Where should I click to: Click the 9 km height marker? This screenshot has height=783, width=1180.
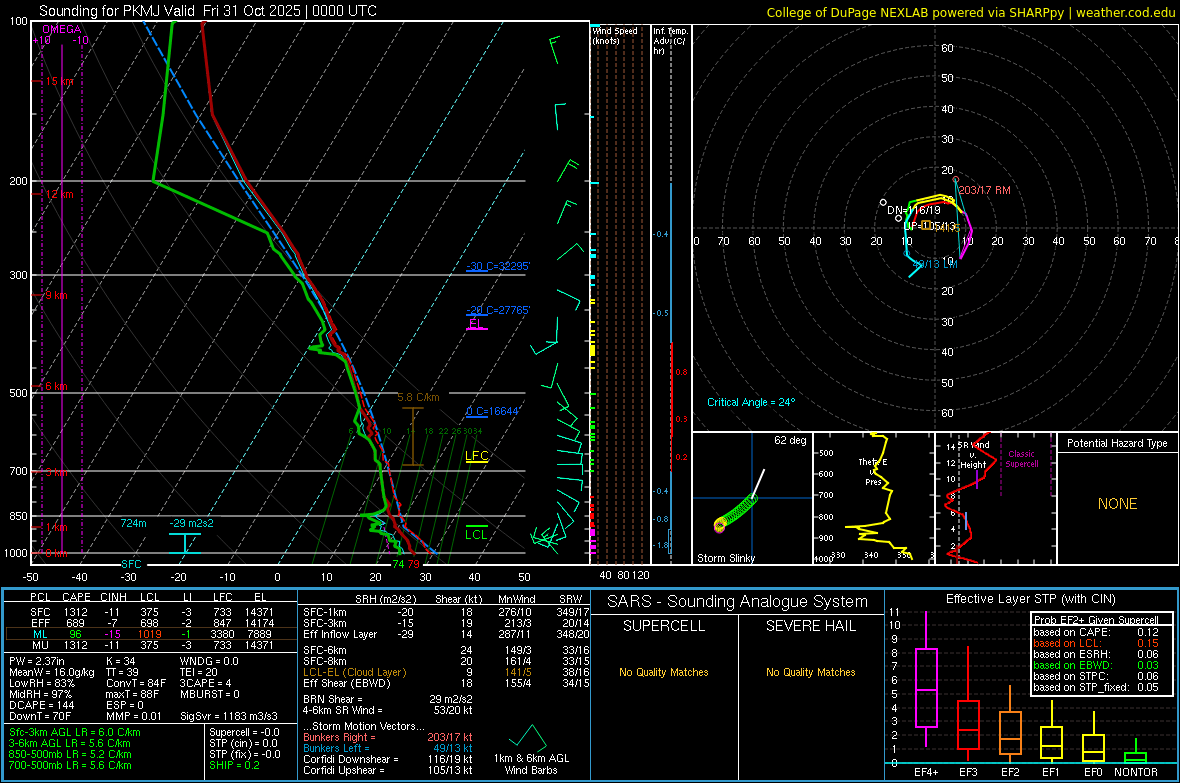tap(56, 295)
